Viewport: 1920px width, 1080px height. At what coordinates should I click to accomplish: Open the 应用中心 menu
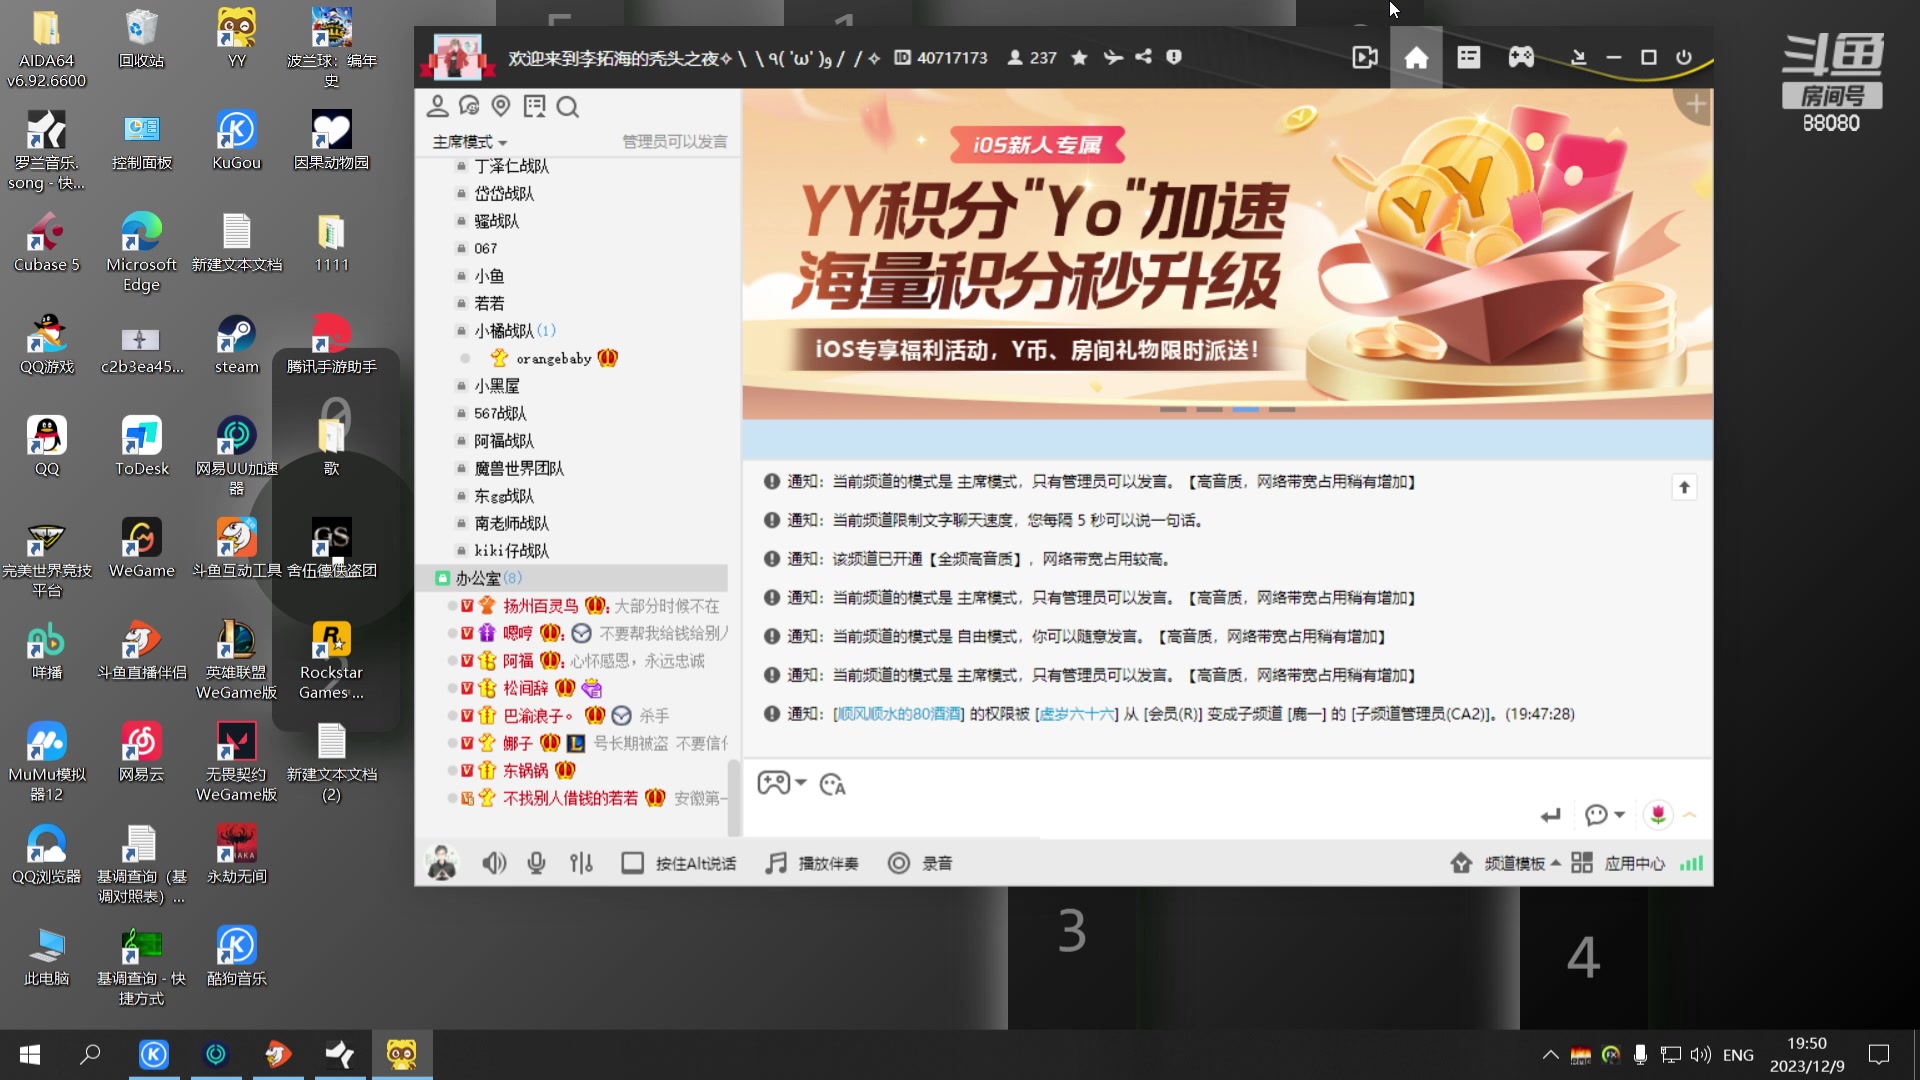(1634, 862)
